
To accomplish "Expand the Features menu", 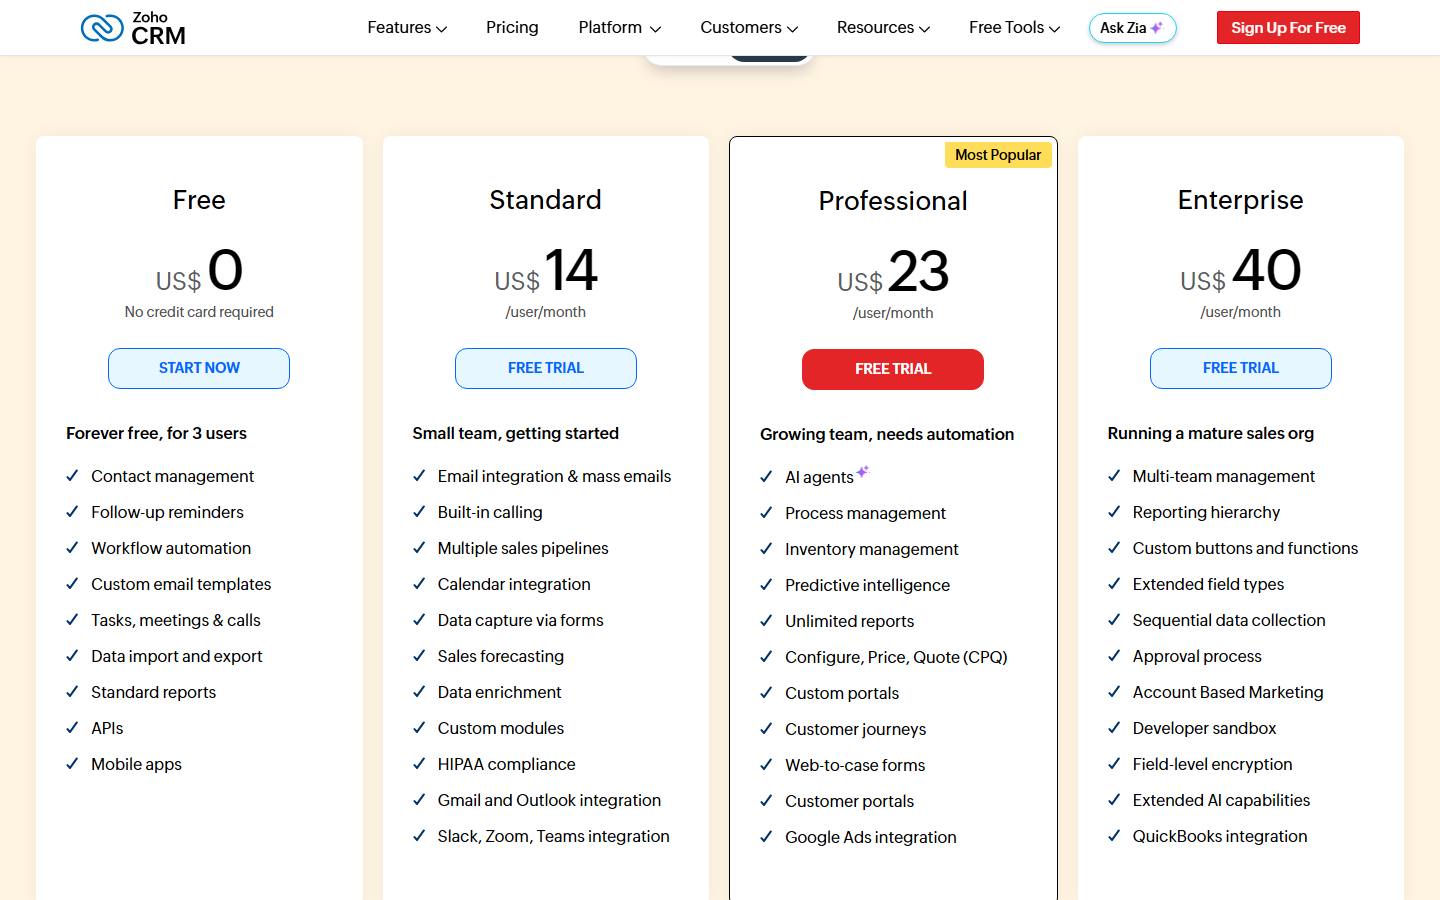I will tap(407, 28).
